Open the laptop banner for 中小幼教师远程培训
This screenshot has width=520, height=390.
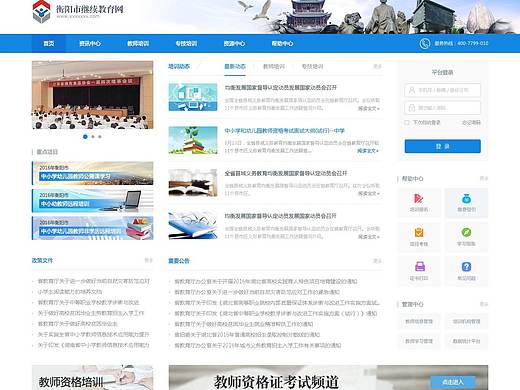(x=93, y=201)
